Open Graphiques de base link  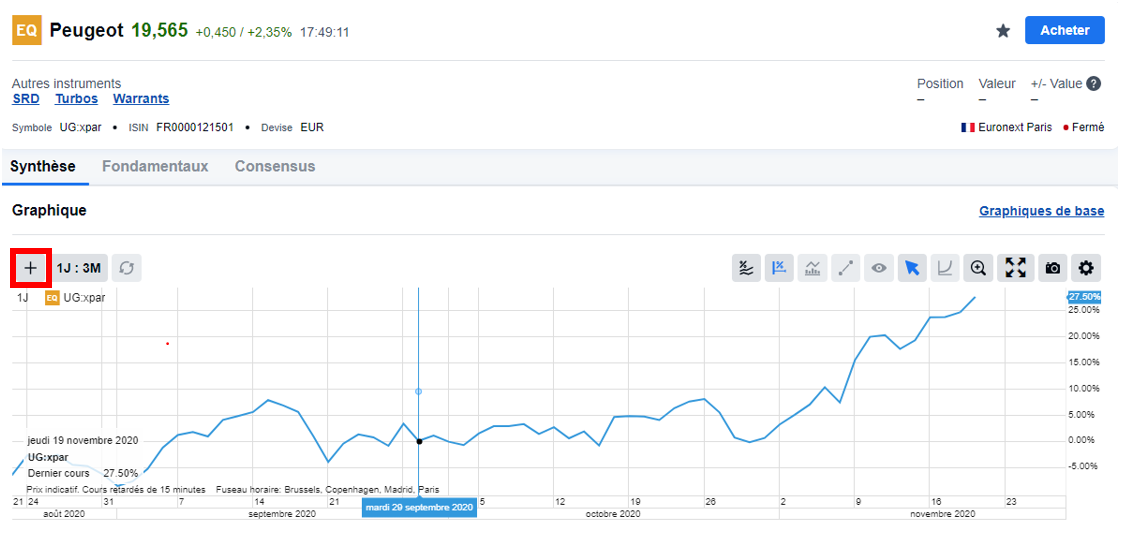1042,211
